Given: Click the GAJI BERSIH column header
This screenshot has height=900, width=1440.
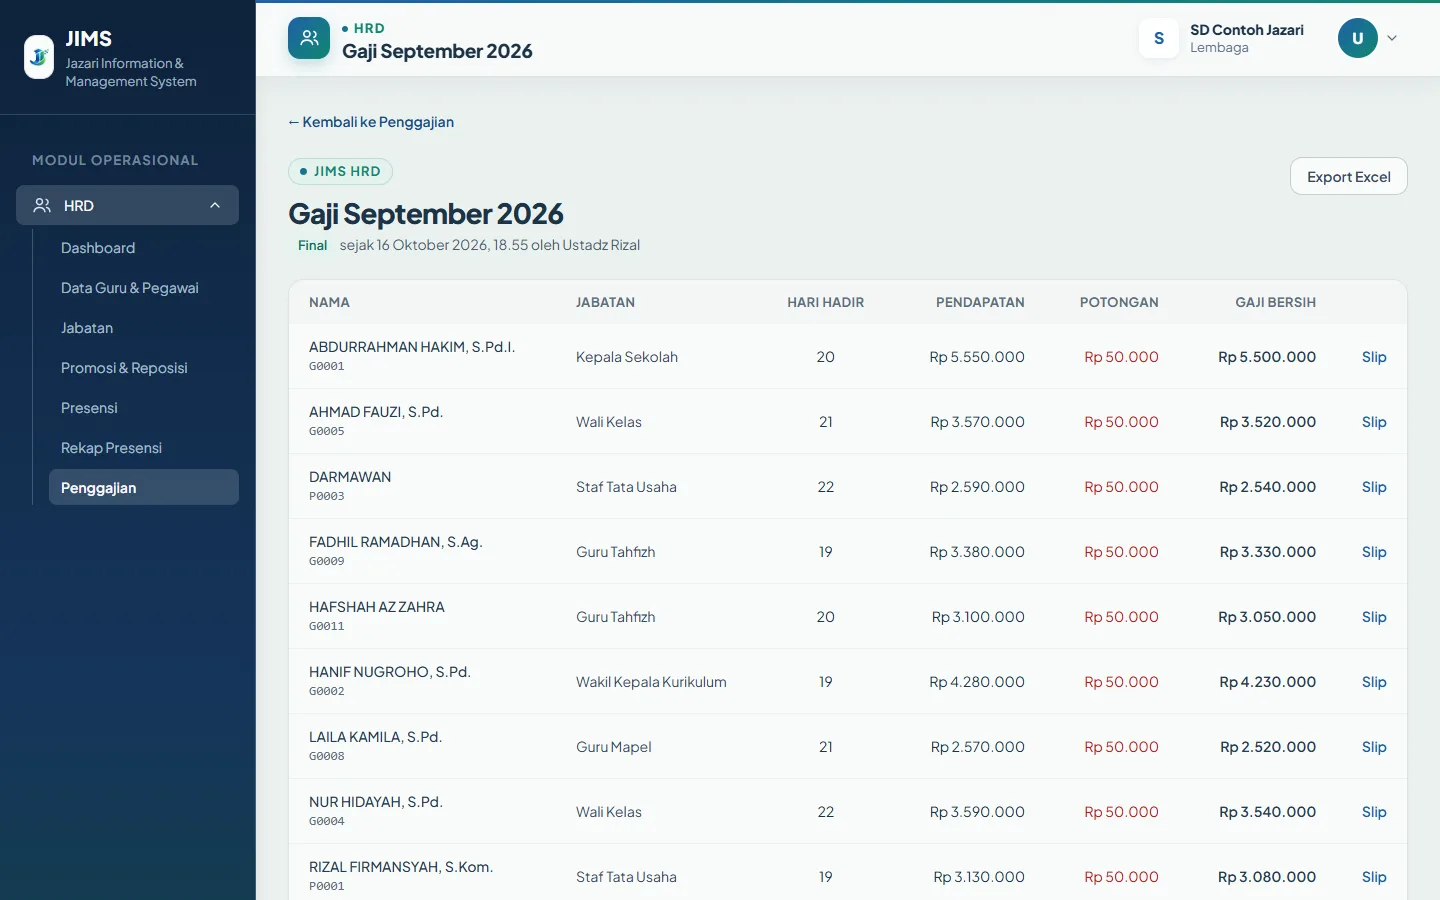Looking at the screenshot, I should click(1275, 302).
